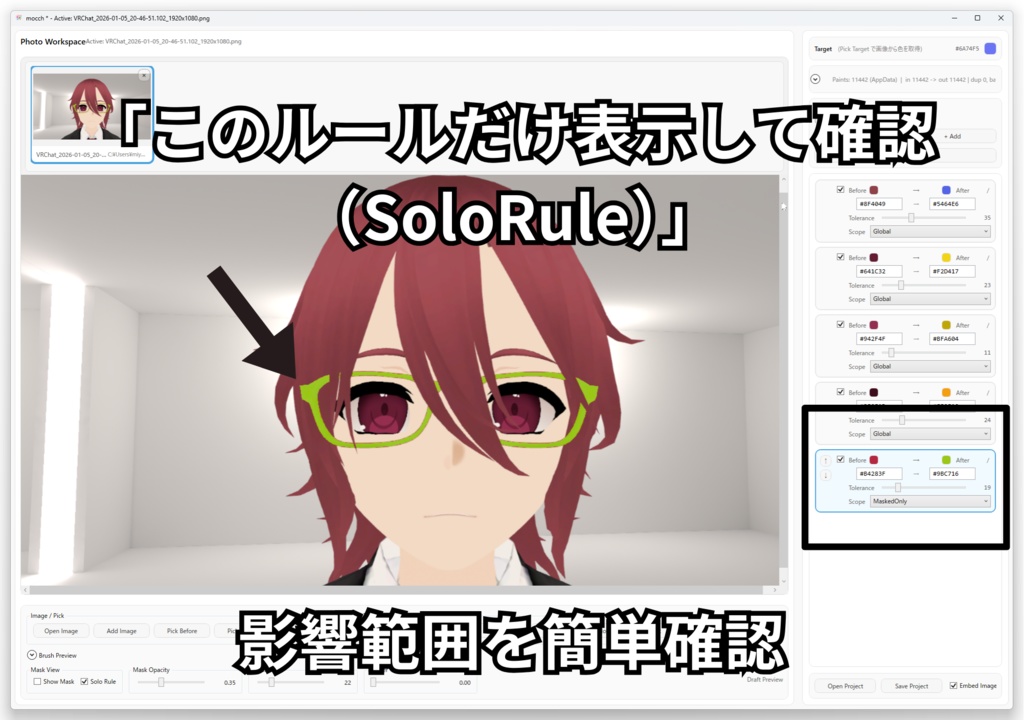Click the + Add rule button

952,136
